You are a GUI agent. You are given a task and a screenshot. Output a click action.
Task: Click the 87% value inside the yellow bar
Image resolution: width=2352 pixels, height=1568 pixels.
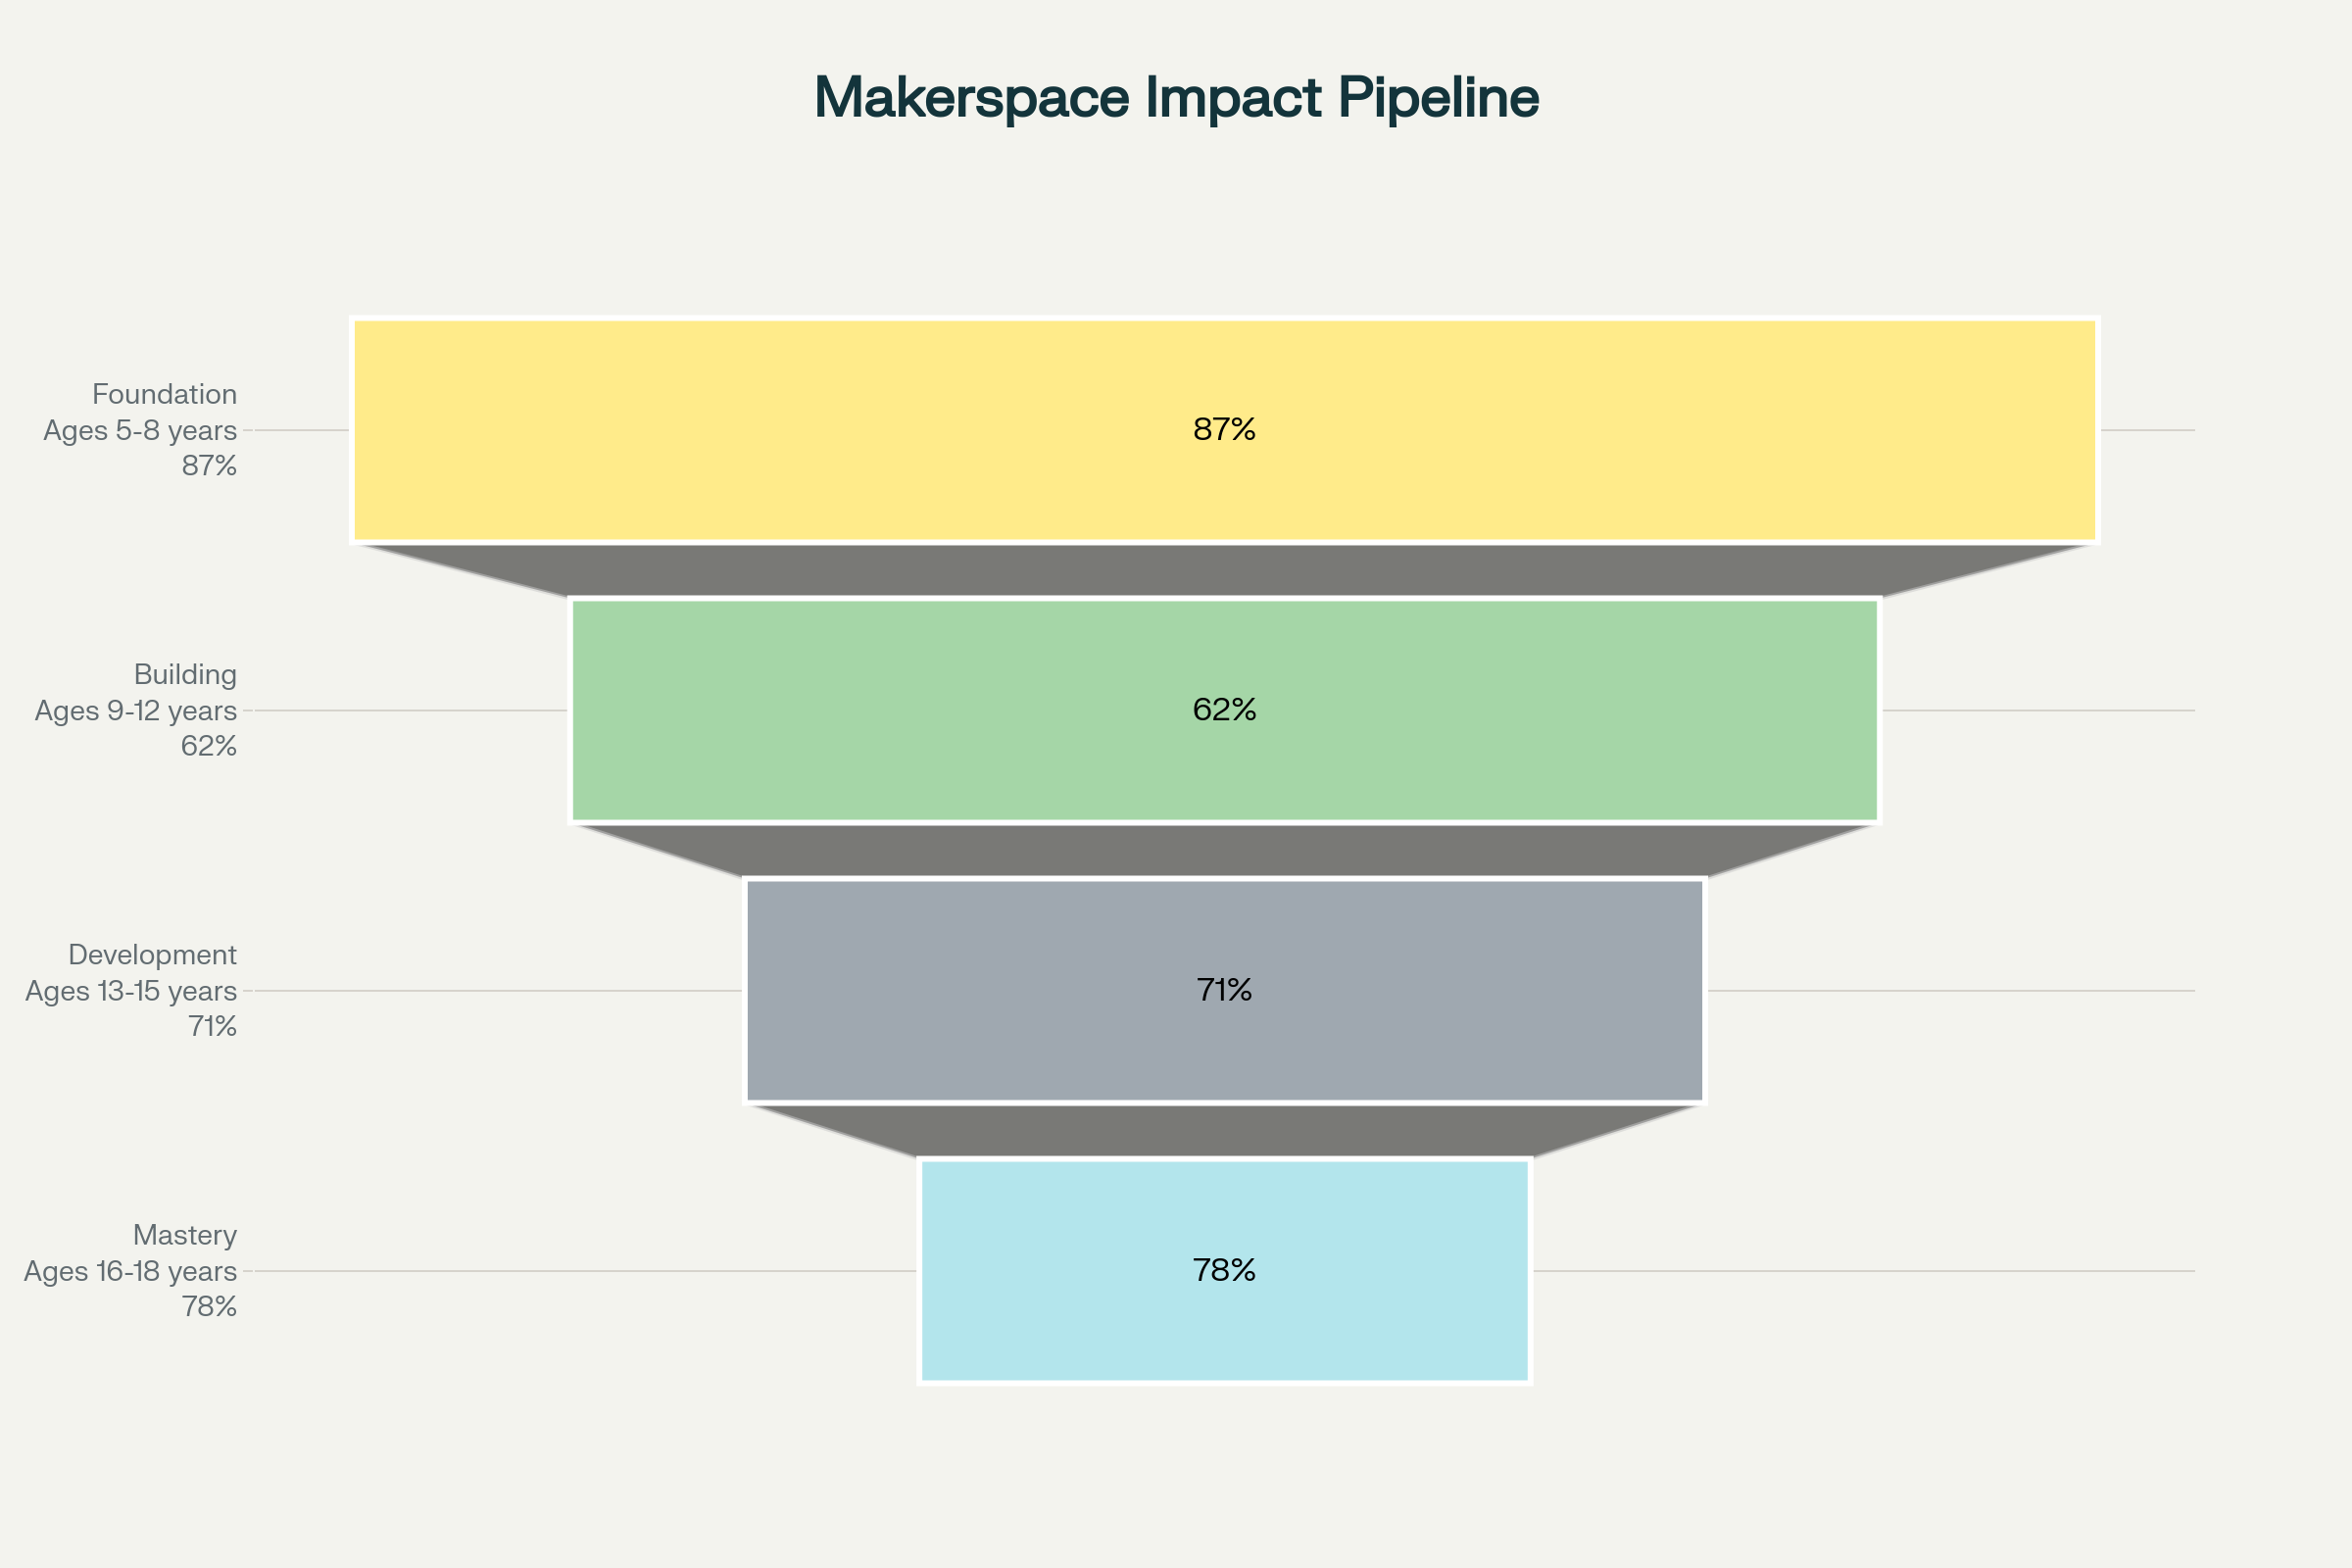1224,430
